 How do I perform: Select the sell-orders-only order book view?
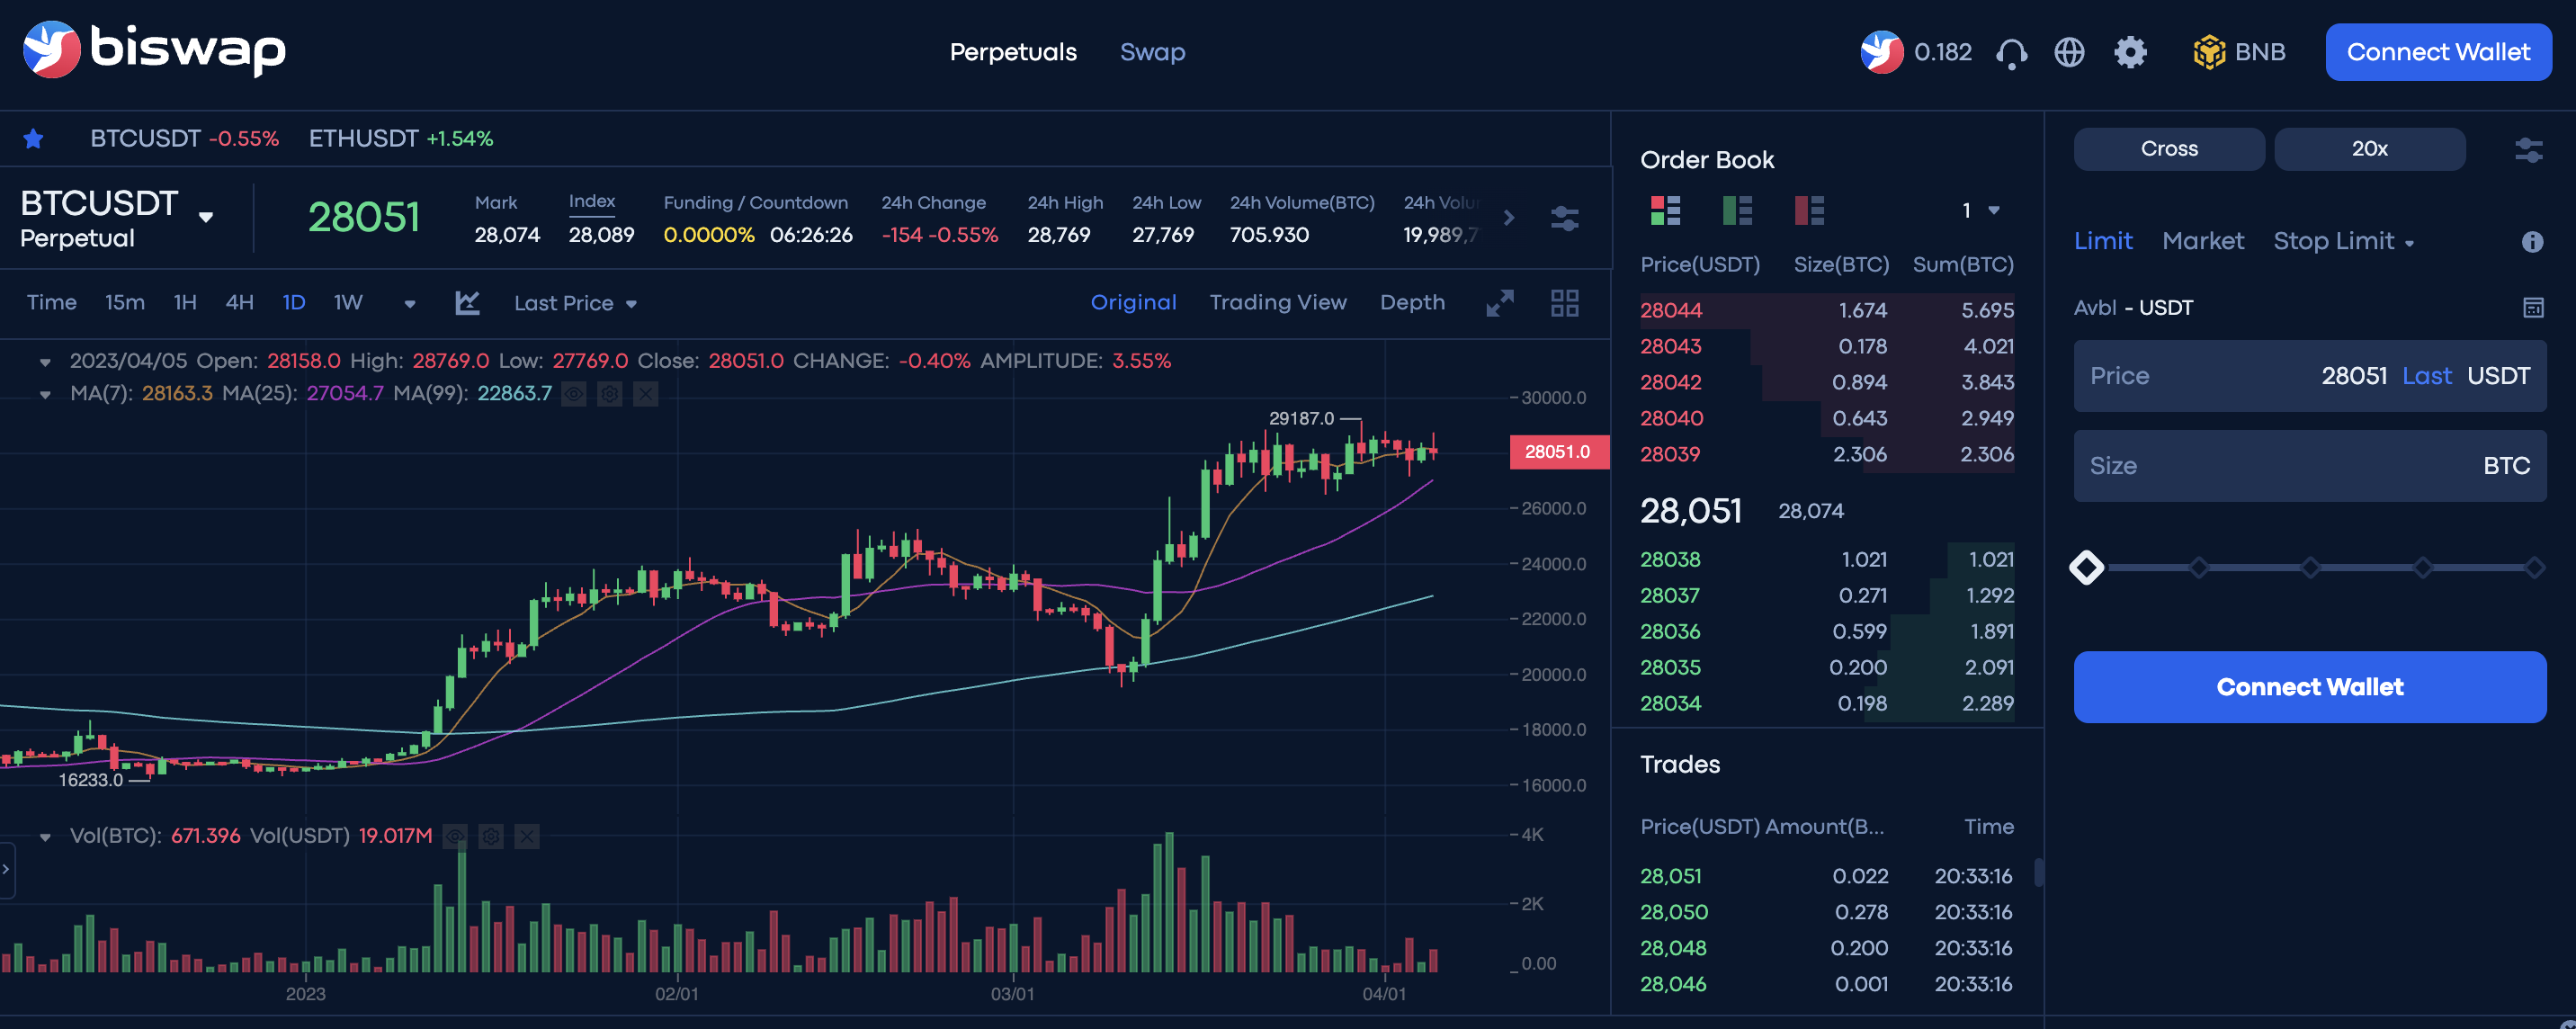point(1810,211)
